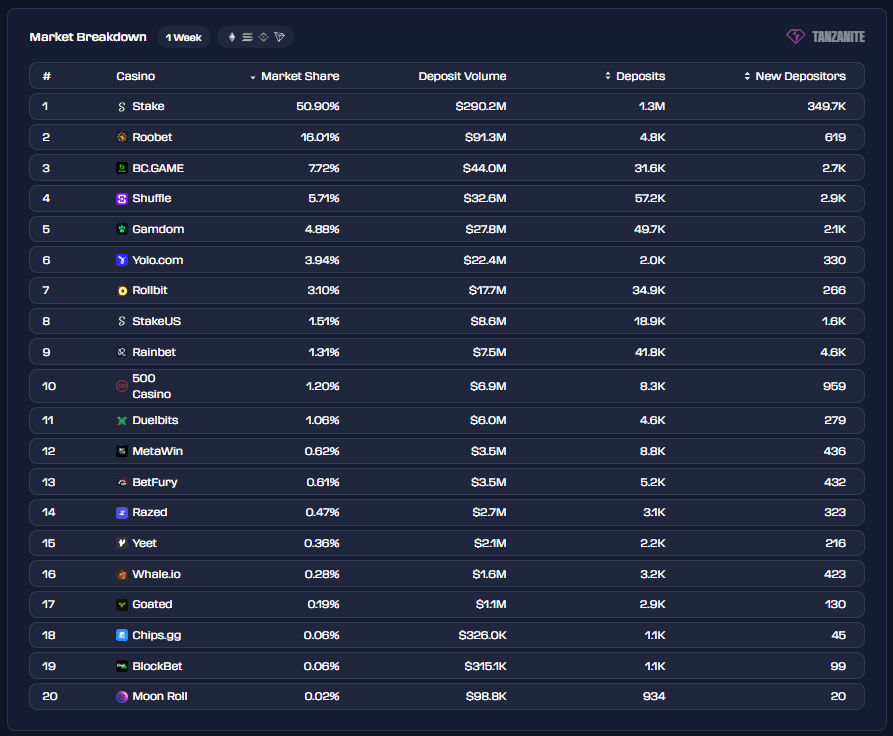Open the 1 Week timeframe selector

[183, 37]
